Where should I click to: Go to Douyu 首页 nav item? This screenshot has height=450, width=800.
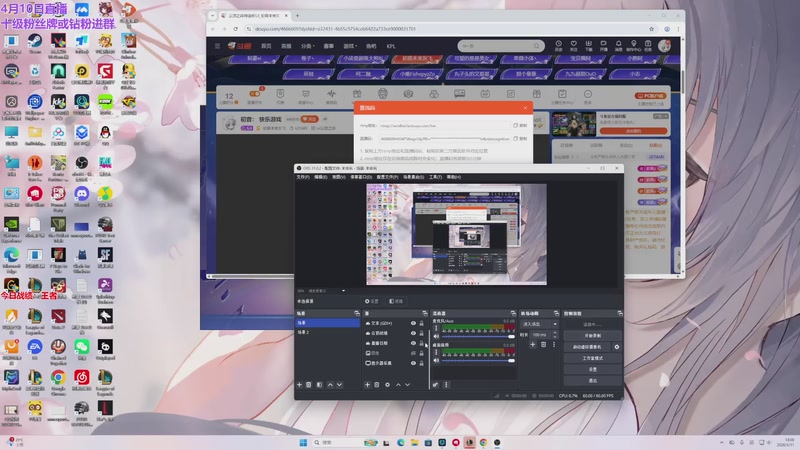tap(266, 46)
